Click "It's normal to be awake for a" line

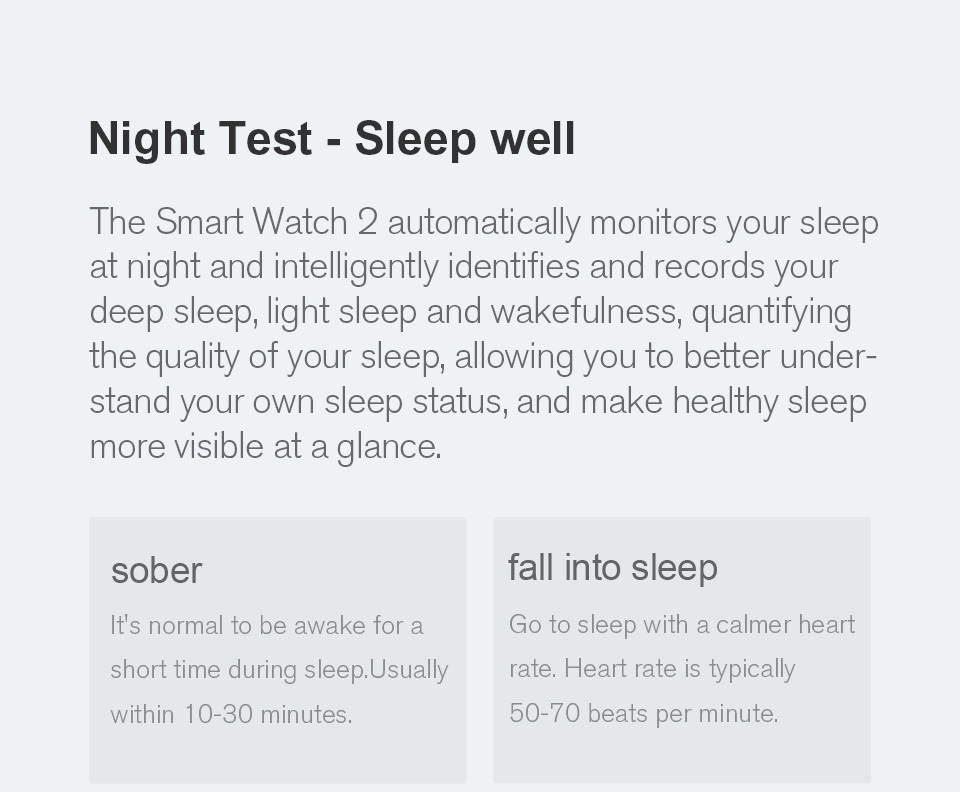pos(267,626)
